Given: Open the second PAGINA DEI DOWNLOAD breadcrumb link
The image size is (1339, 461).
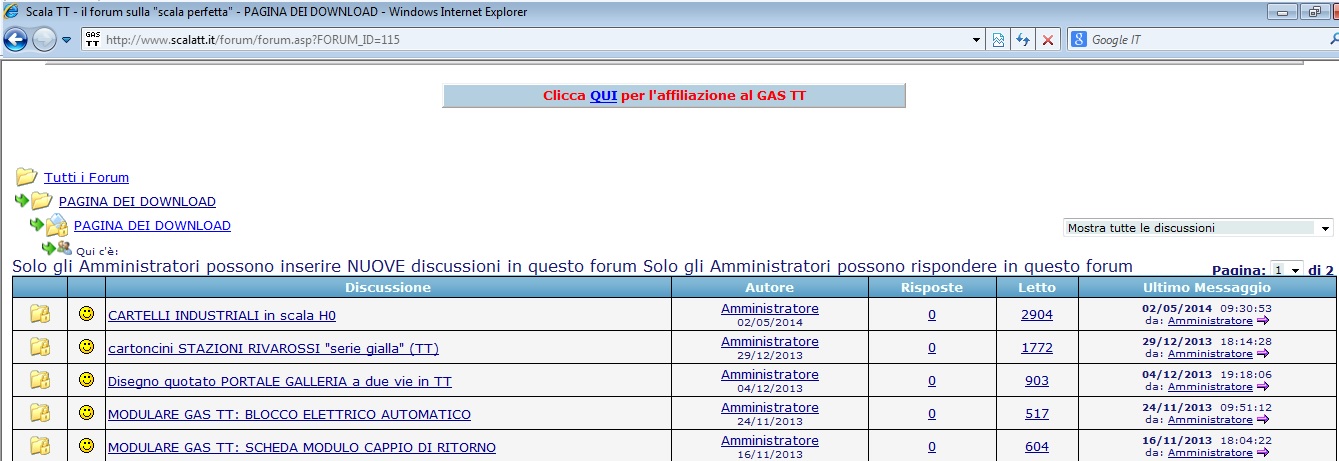Looking at the screenshot, I should click(152, 225).
